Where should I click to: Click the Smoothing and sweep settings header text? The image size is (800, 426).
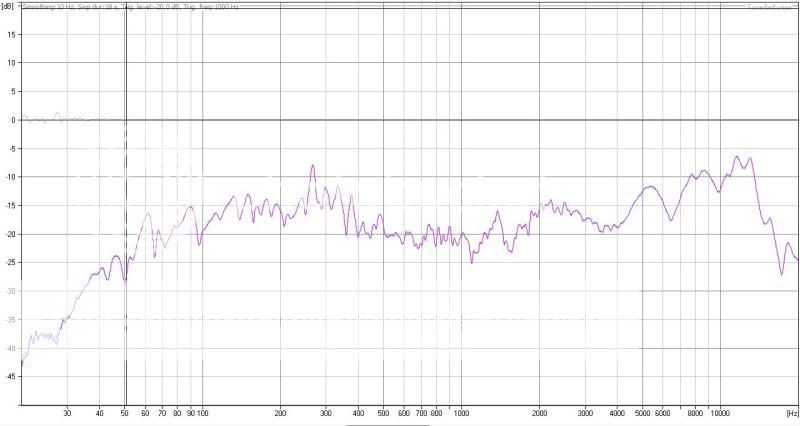point(126,6)
